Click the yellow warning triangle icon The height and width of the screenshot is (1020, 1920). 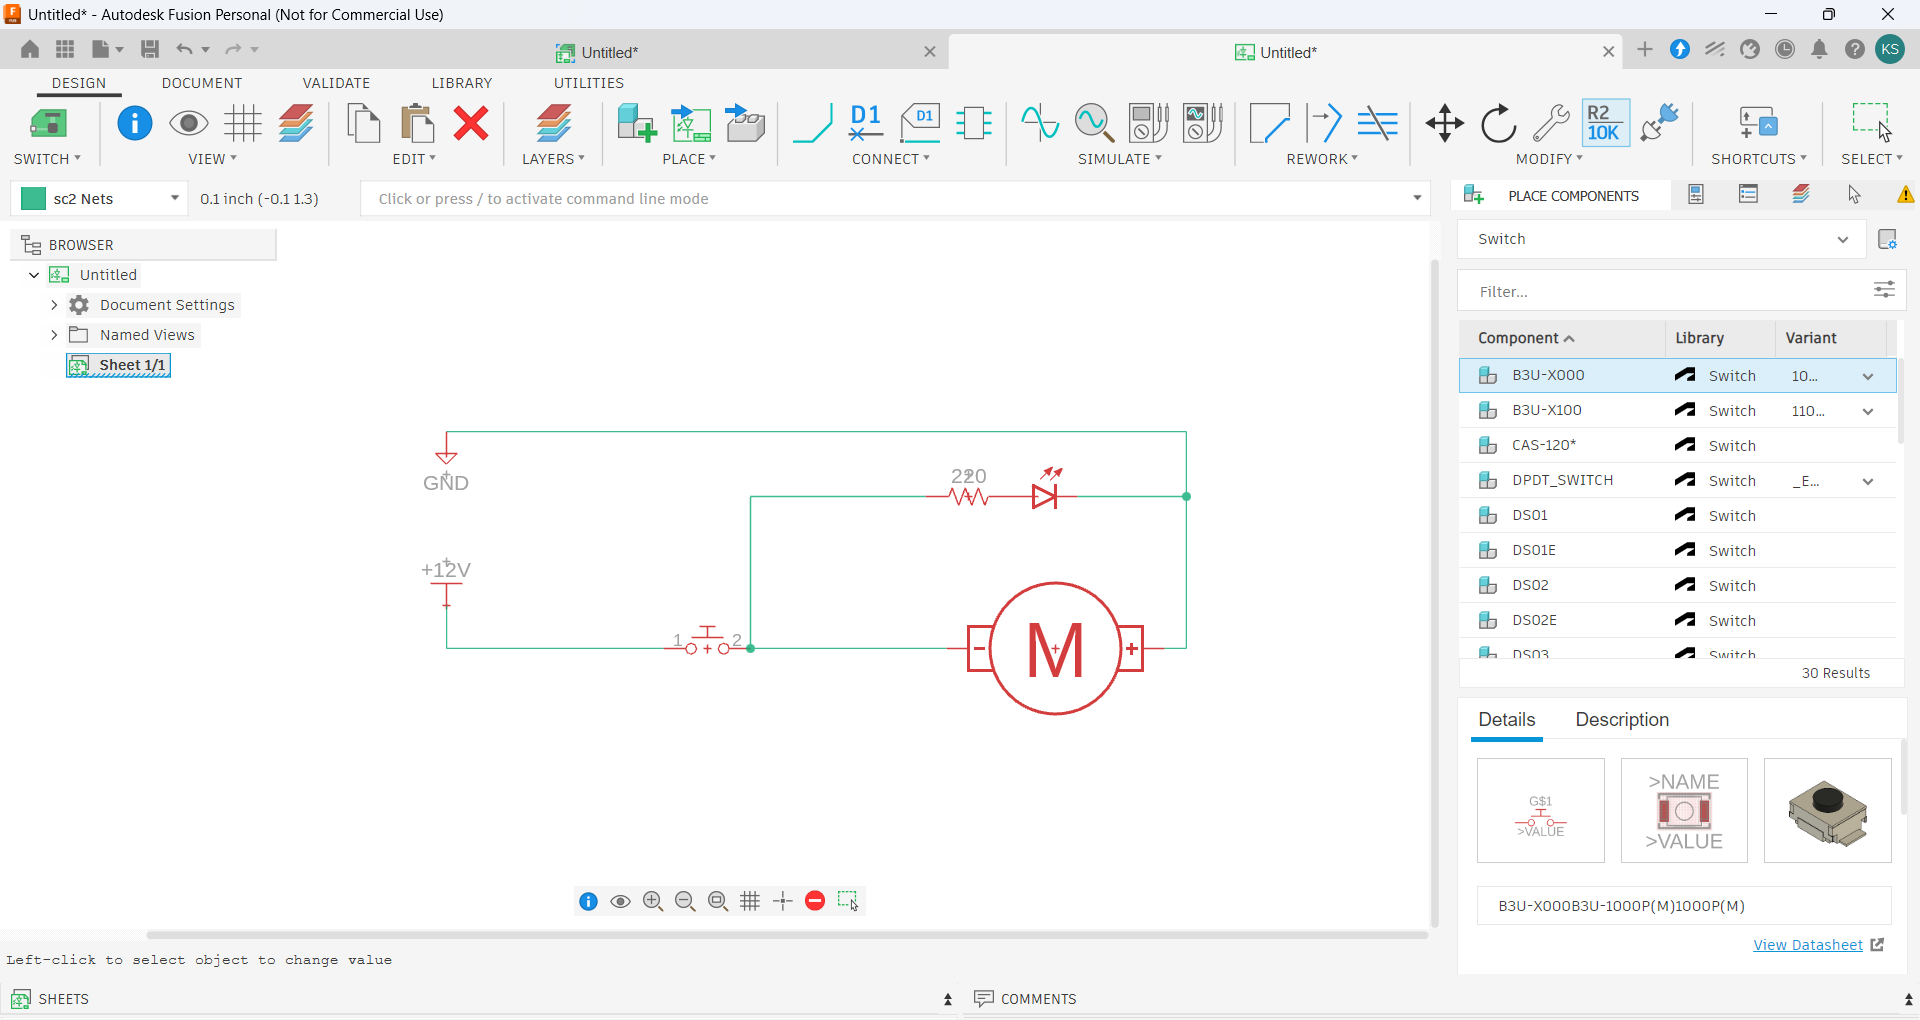point(1906,195)
